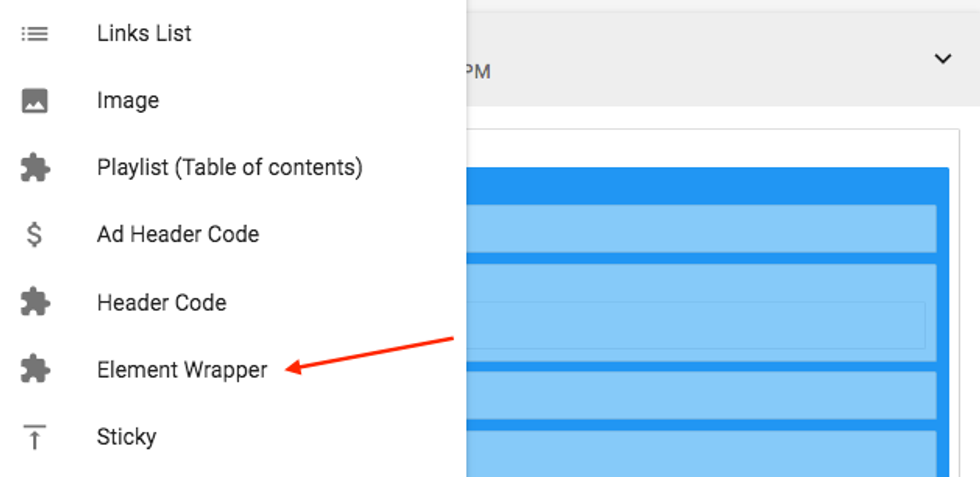Image resolution: width=980 pixels, height=477 pixels.
Task: Click the Playlist puzzle-piece icon
Action: (35, 168)
